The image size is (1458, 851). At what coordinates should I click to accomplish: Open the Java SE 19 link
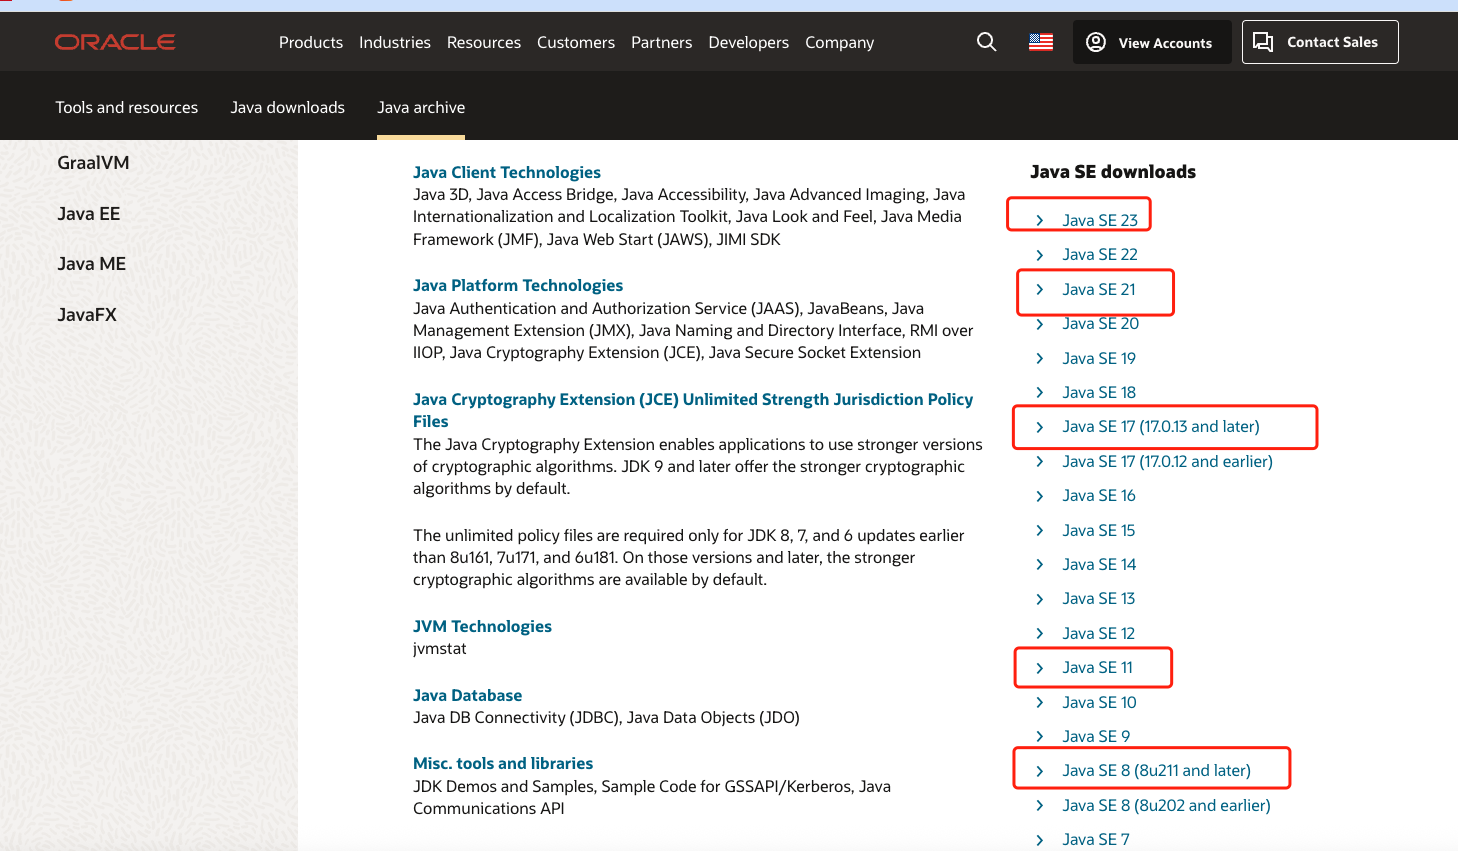tap(1099, 358)
